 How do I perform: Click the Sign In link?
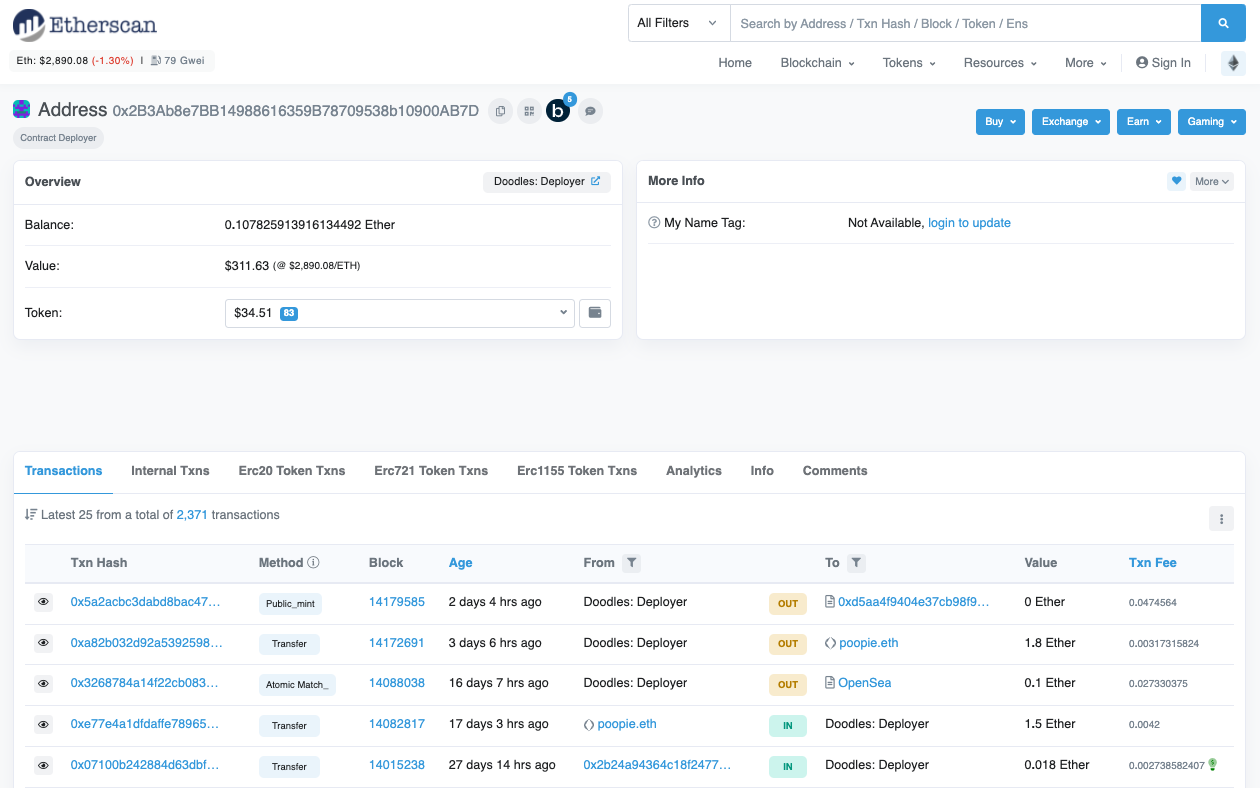click(x=1163, y=63)
